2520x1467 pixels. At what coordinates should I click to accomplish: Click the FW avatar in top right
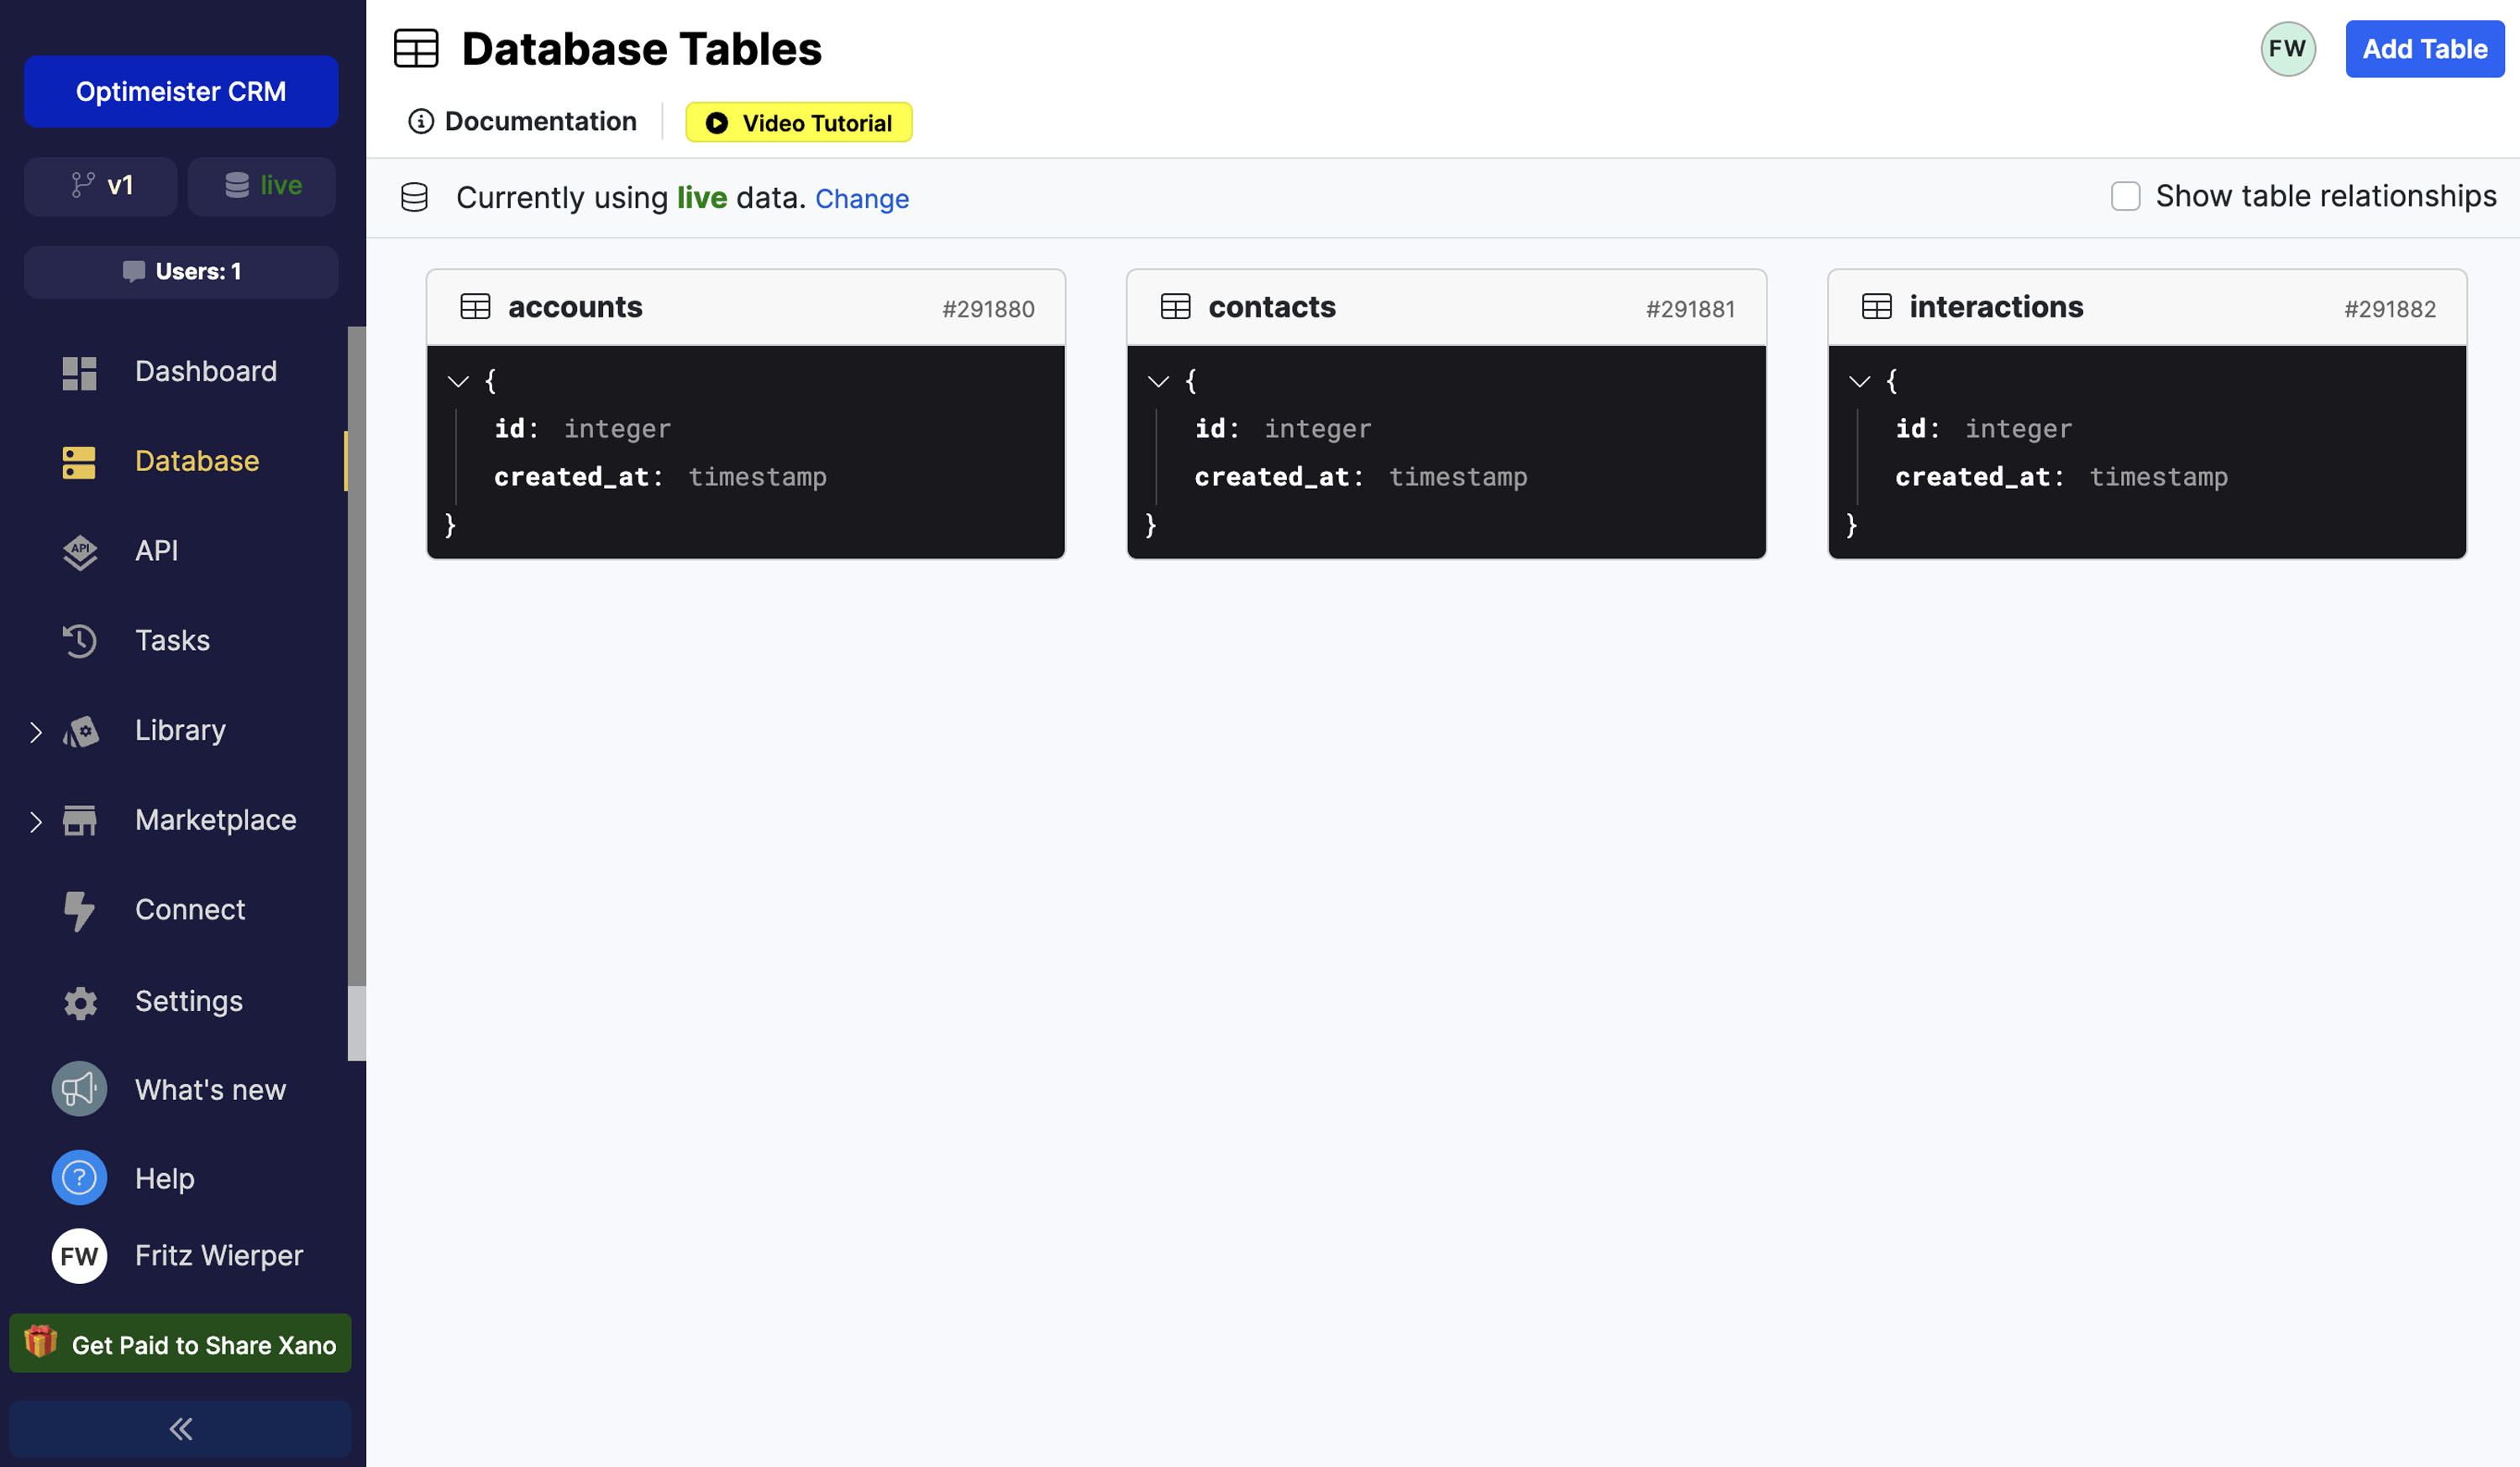[x=2287, y=49]
